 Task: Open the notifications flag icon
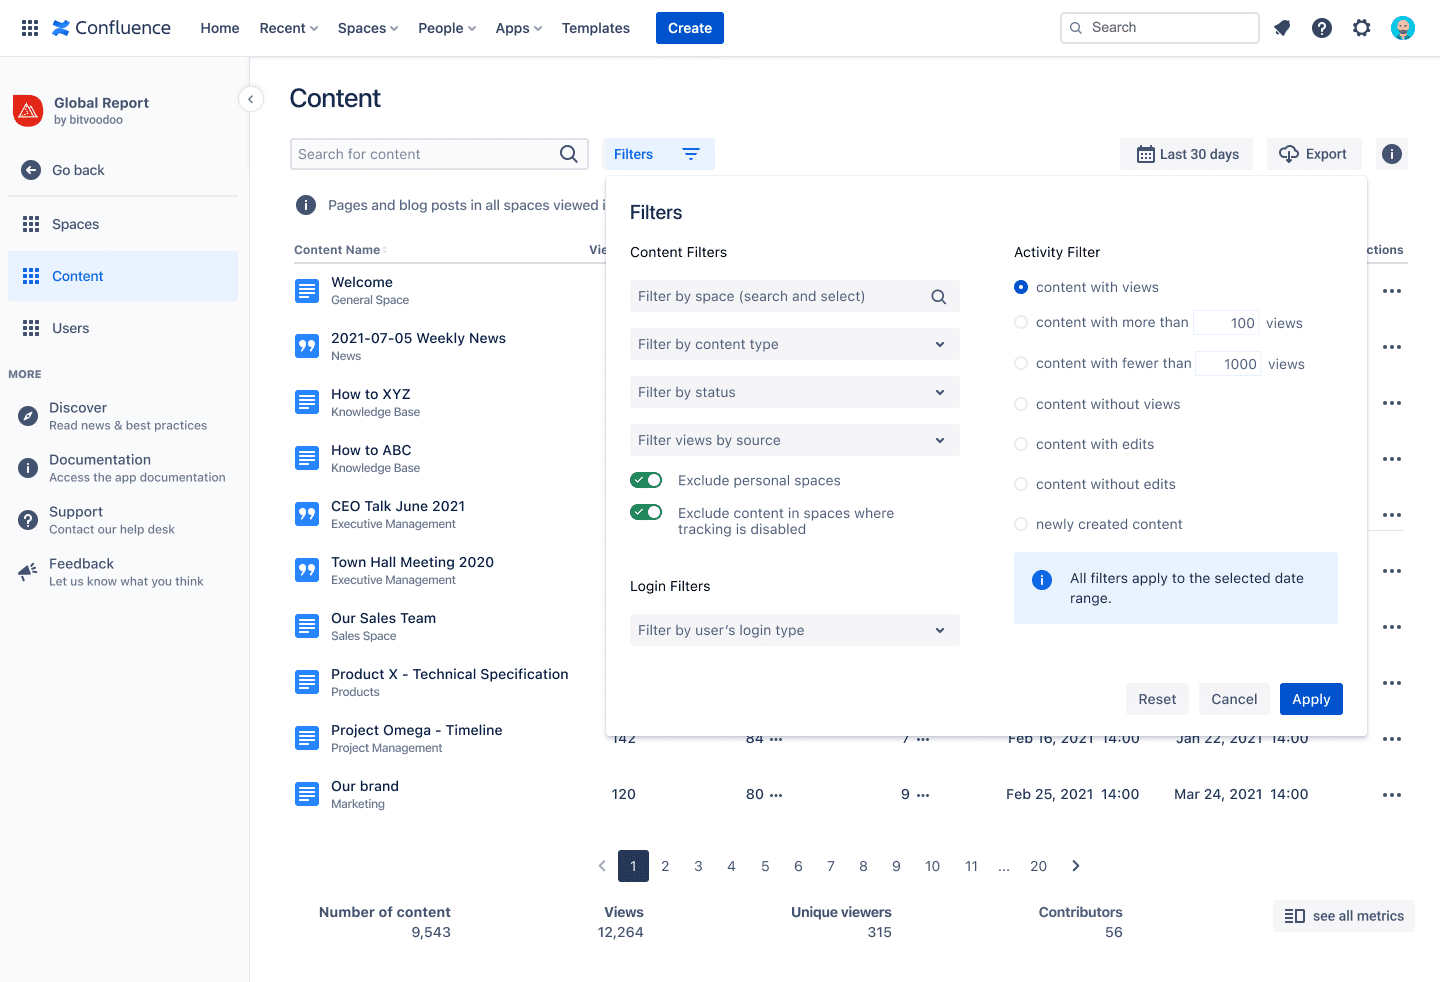coord(1282,27)
